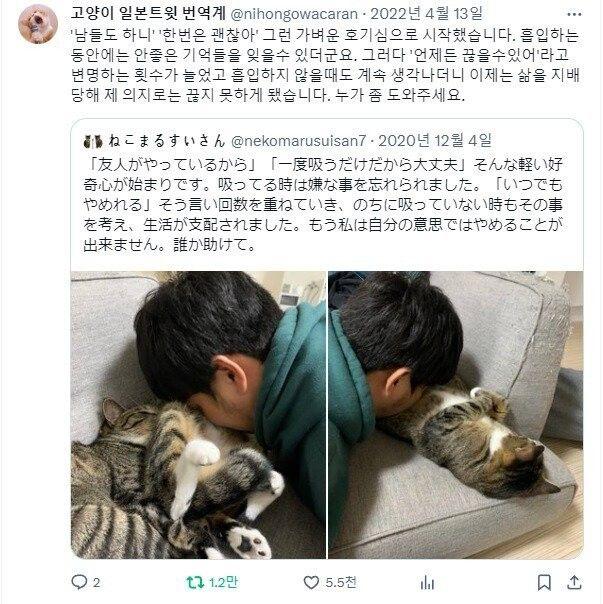The height and width of the screenshot is (604, 603).
Task: Open the view analytics bar chart icon
Action: (427, 582)
